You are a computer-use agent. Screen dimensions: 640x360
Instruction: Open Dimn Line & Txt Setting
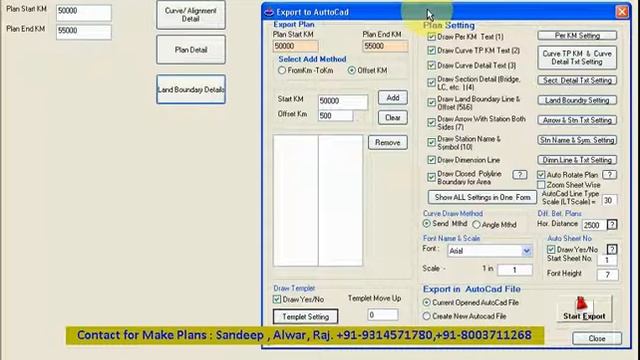[577, 160]
